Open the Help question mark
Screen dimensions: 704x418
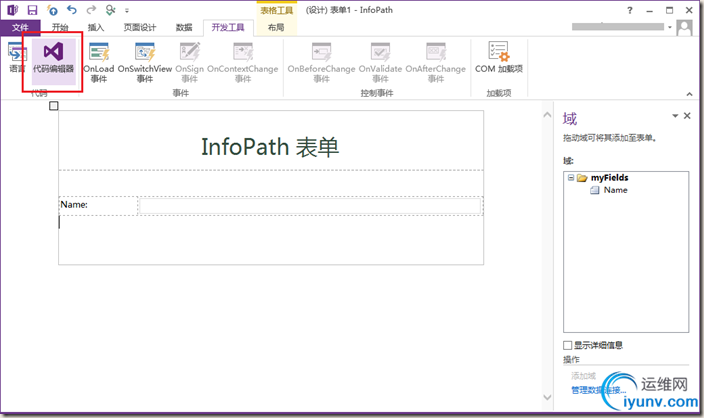pos(630,10)
